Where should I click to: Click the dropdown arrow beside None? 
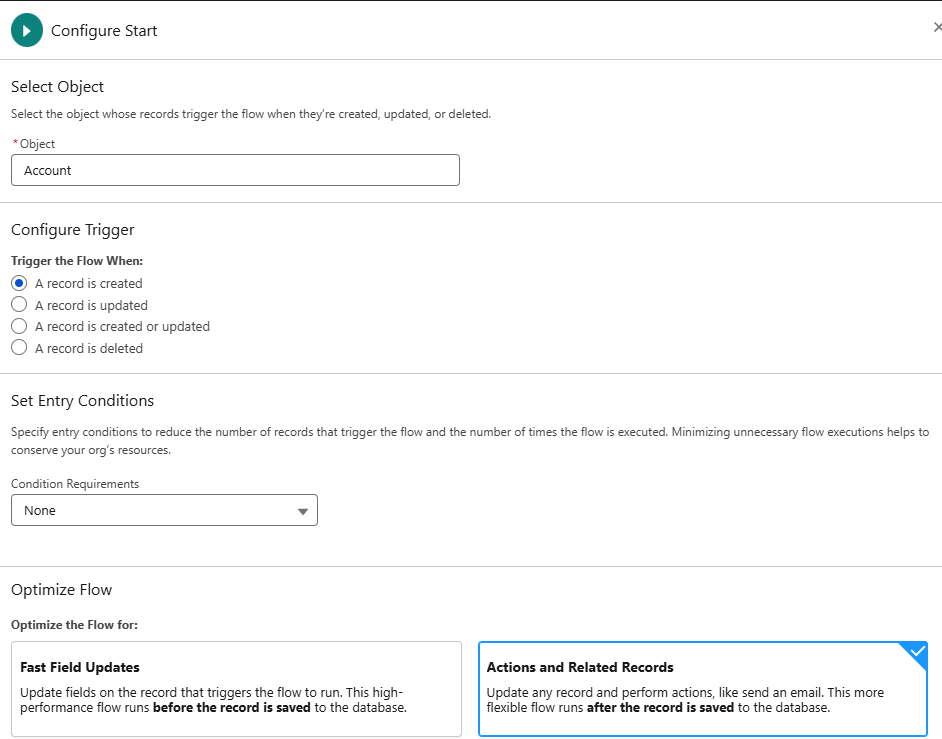pos(303,511)
